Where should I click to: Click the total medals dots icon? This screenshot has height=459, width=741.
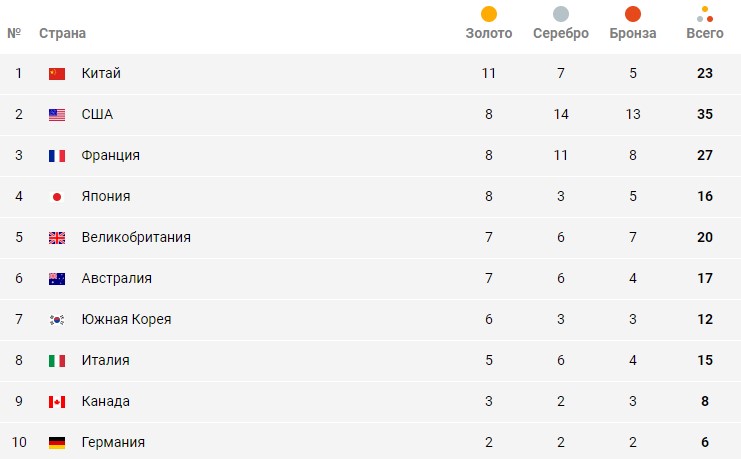point(705,14)
